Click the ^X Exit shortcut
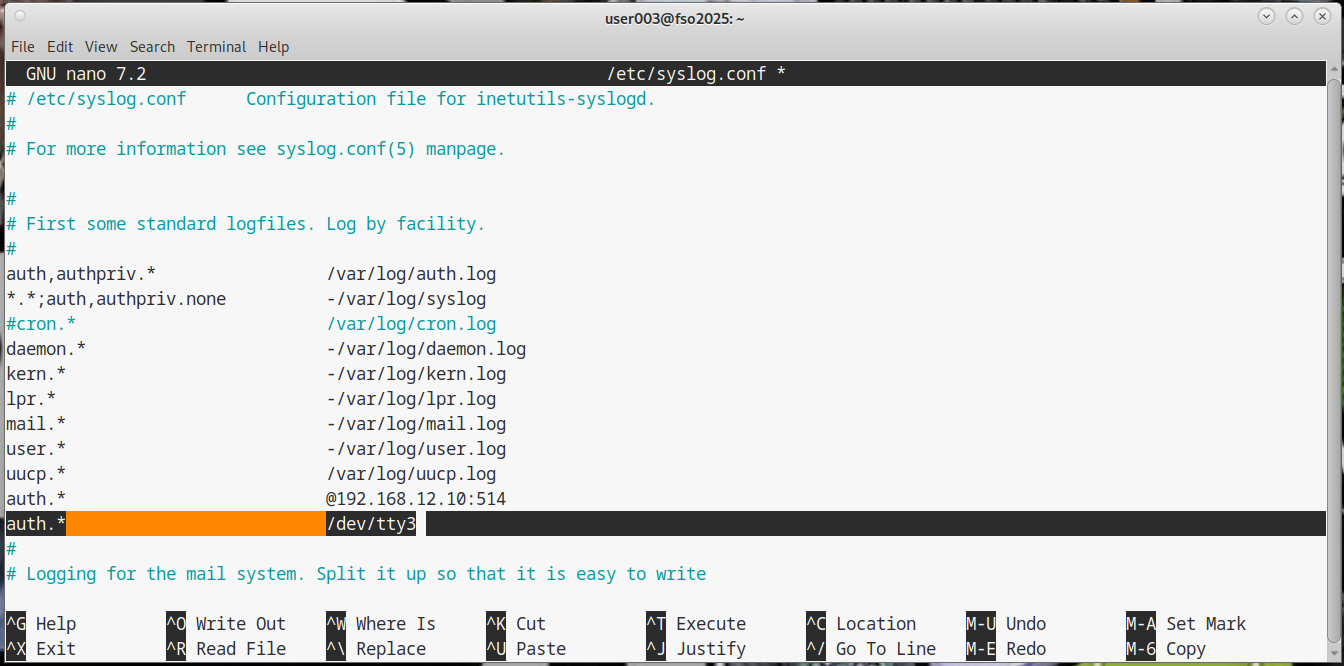1344x666 pixels. pos(41,649)
